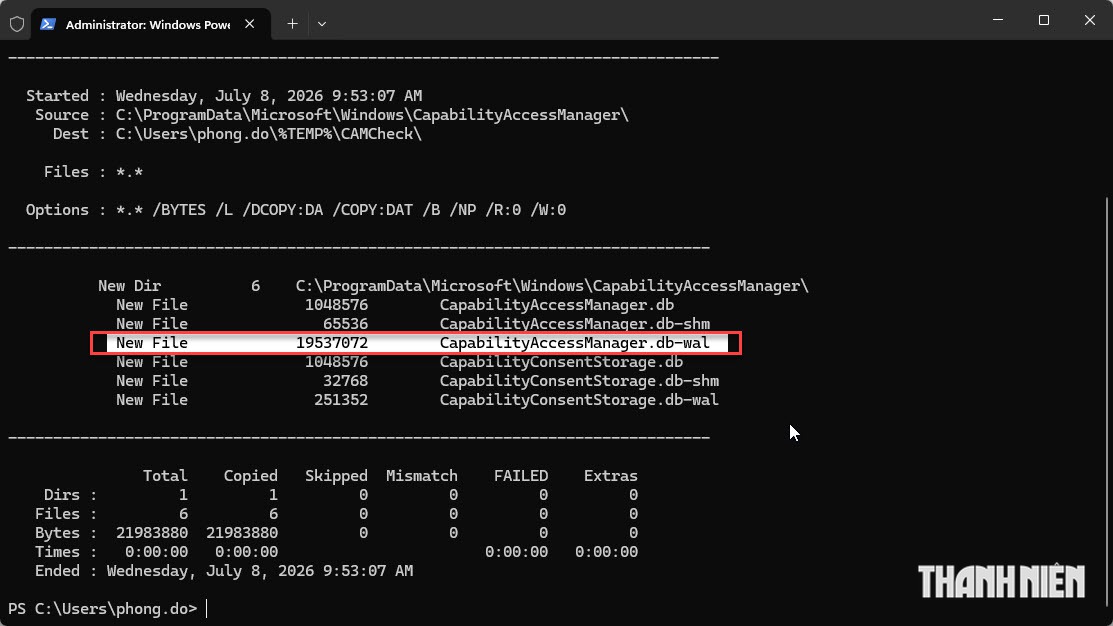Screen dimensions: 1113x626
Task: Select the Administrator: Windows PowerShell tab
Action: pyautogui.click(x=151, y=24)
